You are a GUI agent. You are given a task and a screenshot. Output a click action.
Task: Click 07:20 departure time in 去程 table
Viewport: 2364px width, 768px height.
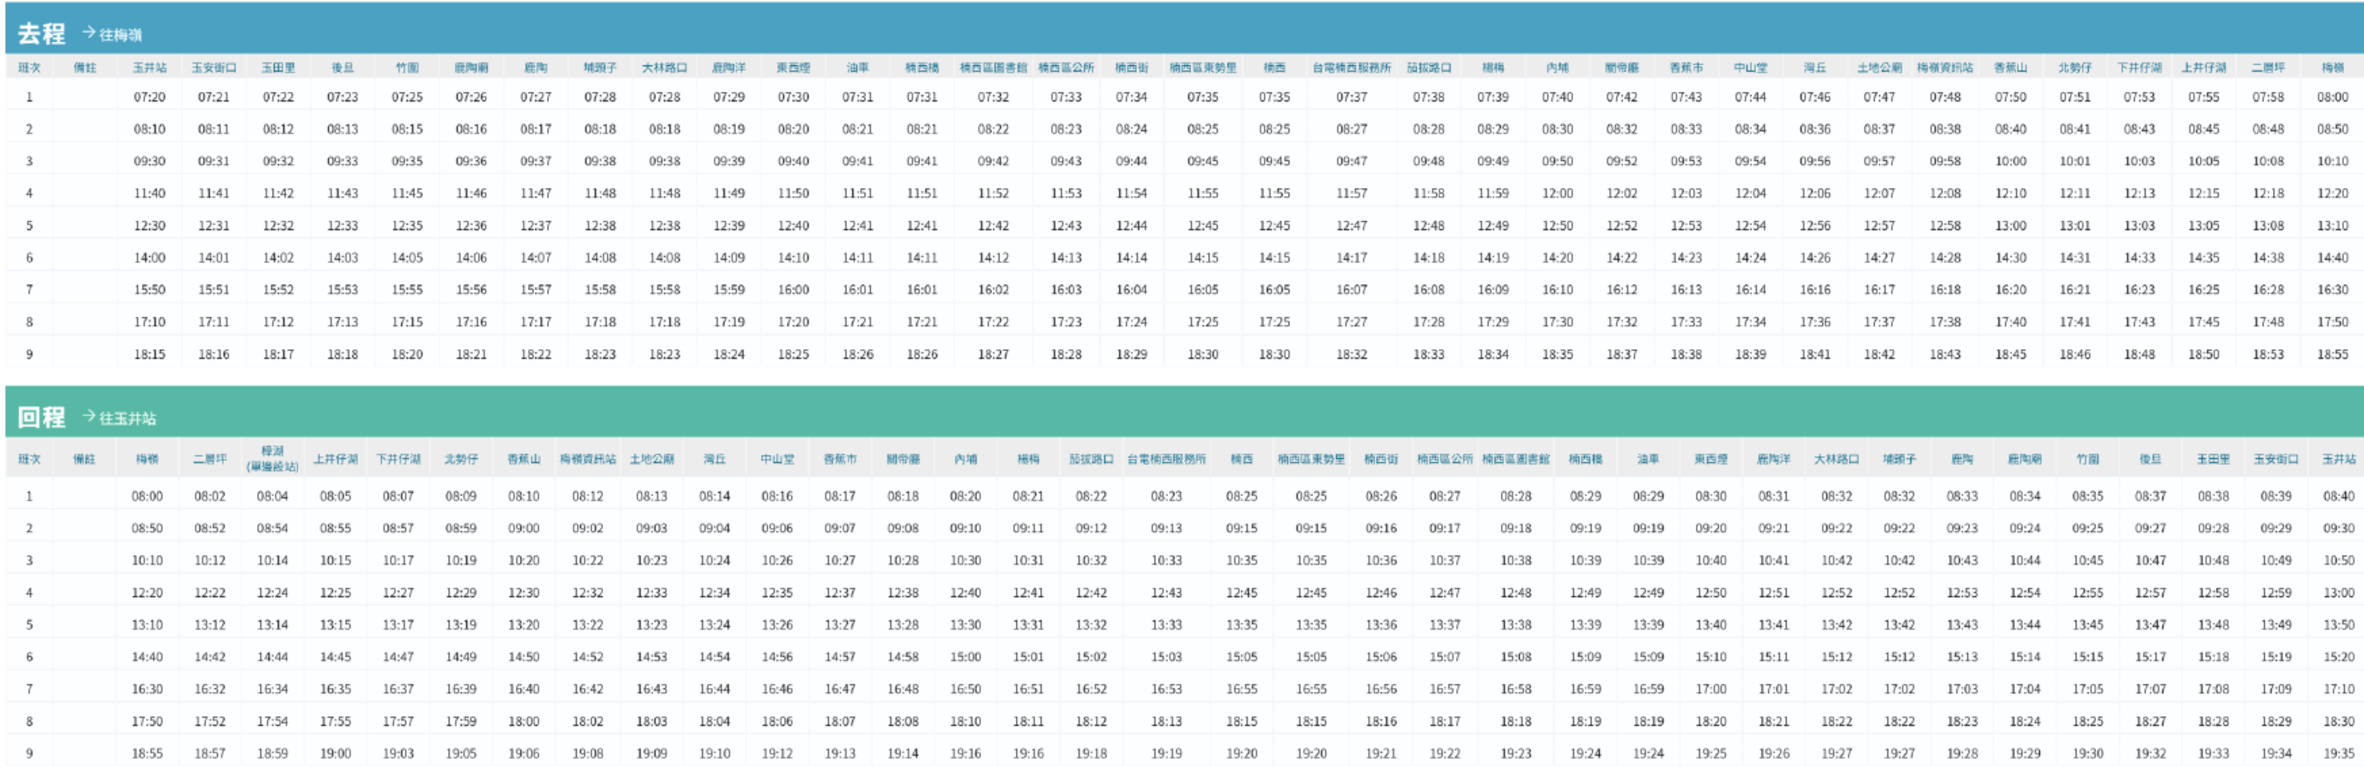(x=149, y=97)
